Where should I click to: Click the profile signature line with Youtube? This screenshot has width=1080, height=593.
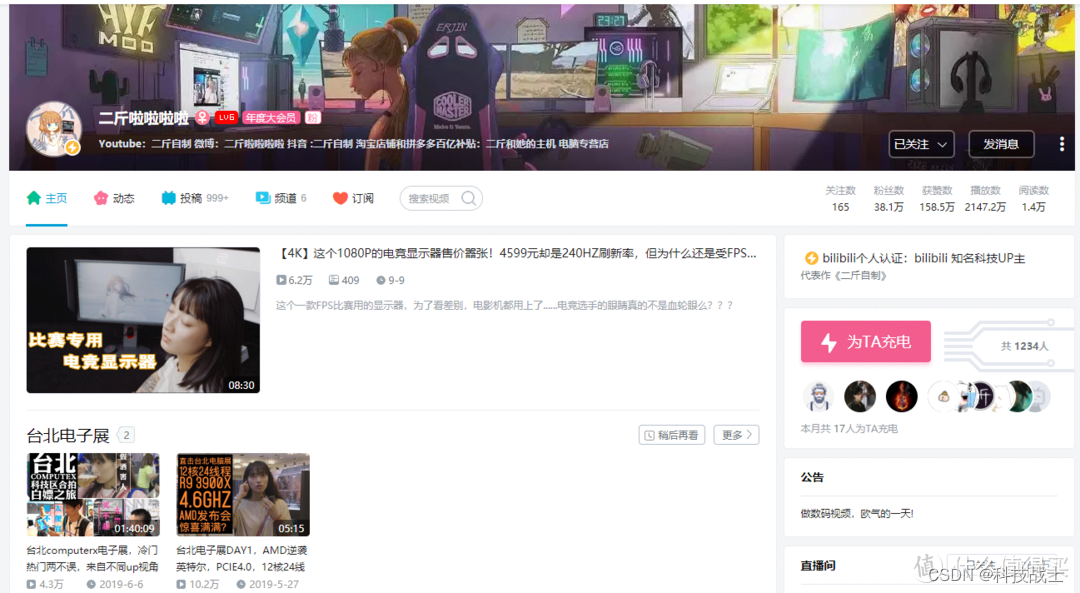tap(353, 144)
